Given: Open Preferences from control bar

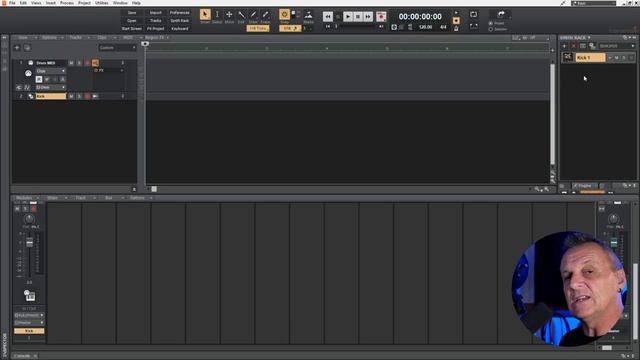Looking at the screenshot, I should click(x=180, y=13).
